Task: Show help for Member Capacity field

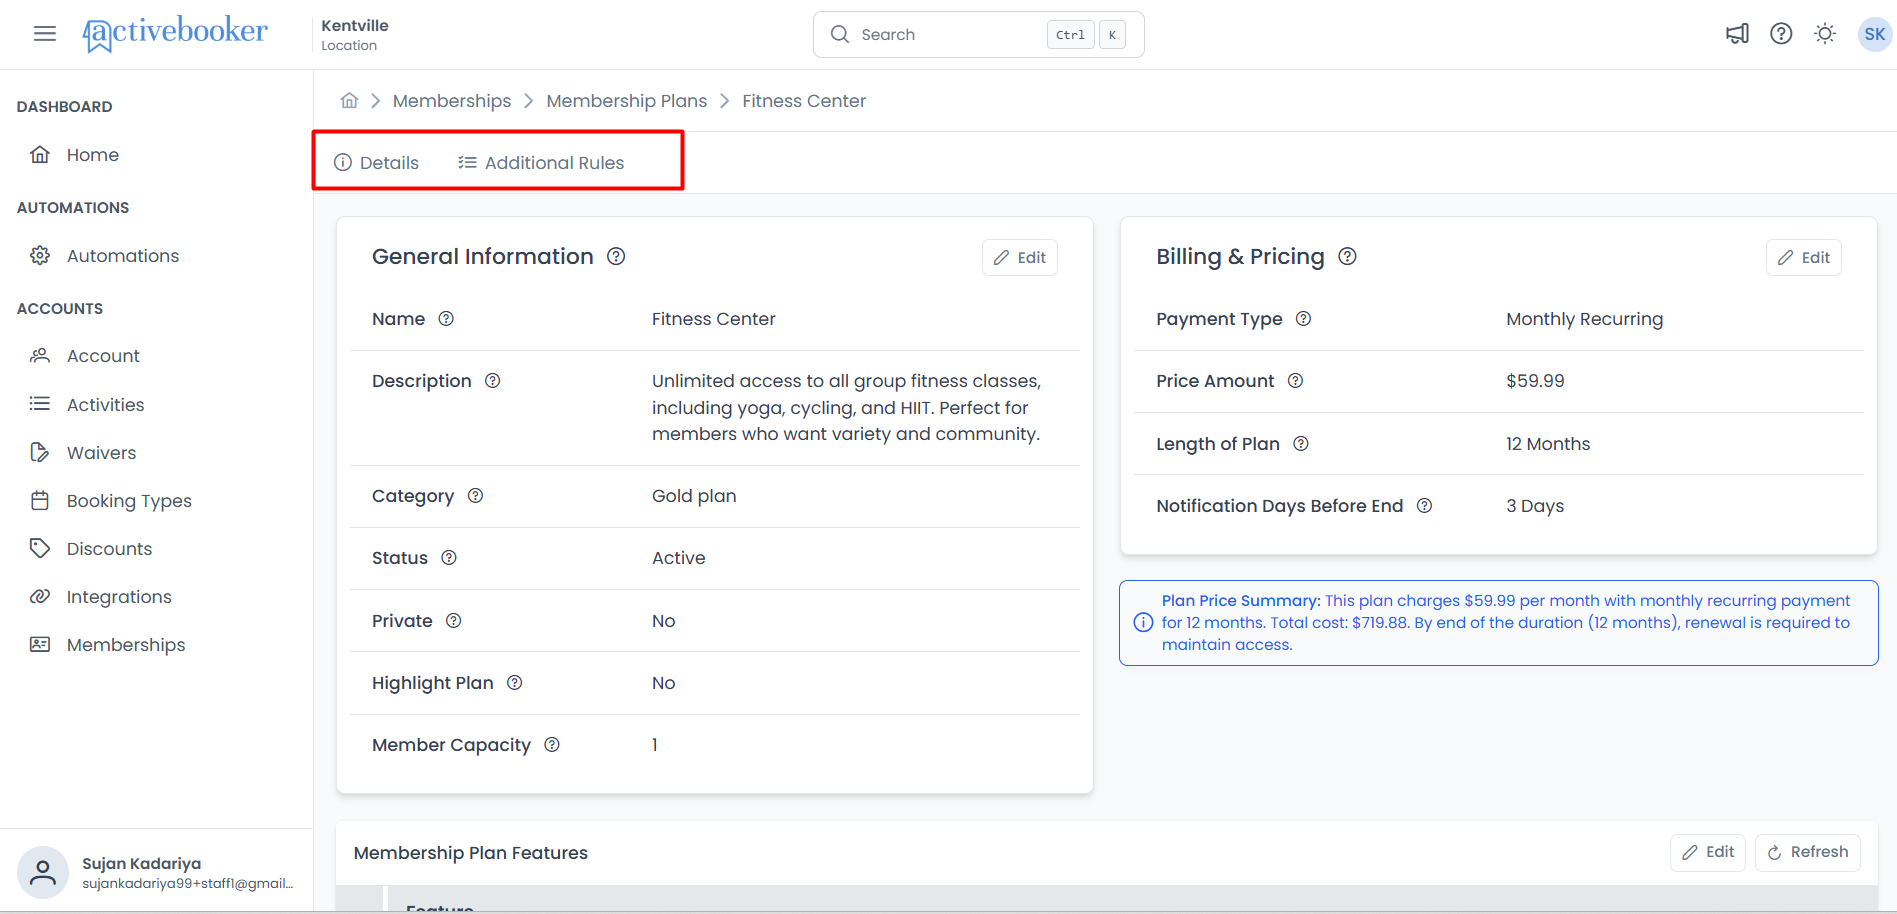Action: pos(552,744)
